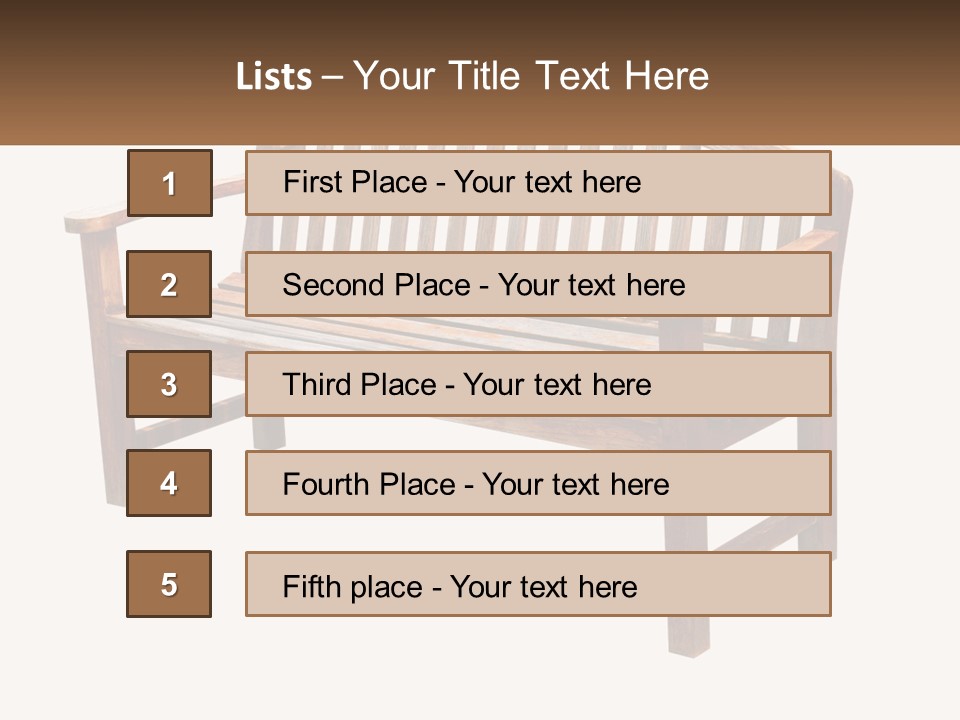The height and width of the screenshot is (720, 960).
Task: Click the number 4 box
Action: (x=169, y=483)
